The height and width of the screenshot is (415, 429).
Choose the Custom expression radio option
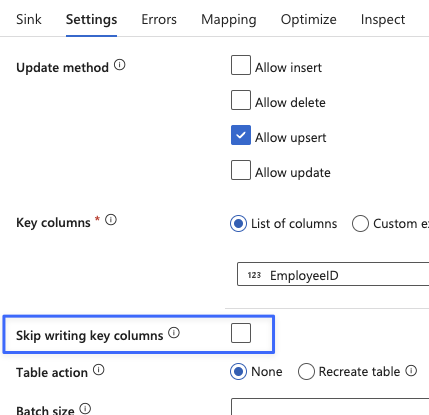click(x=360, y=223)
